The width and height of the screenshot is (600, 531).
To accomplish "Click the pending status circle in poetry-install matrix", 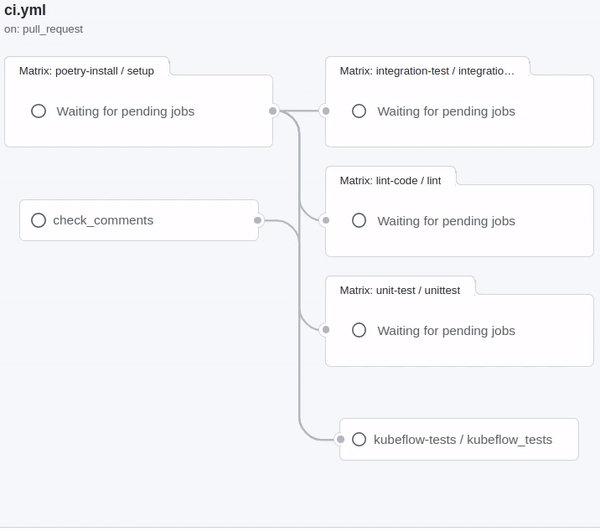I will [38, 111].
